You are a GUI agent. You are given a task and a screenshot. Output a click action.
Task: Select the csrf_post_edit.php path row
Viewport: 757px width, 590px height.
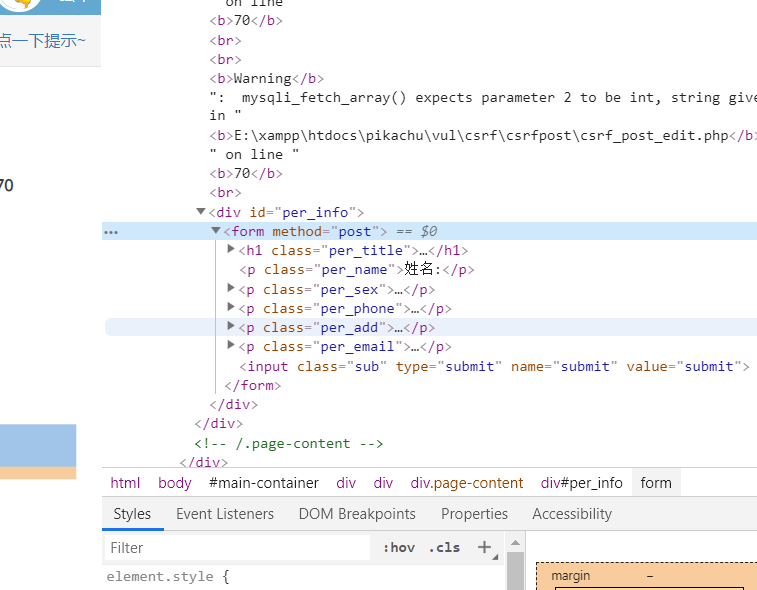(483, 136)
